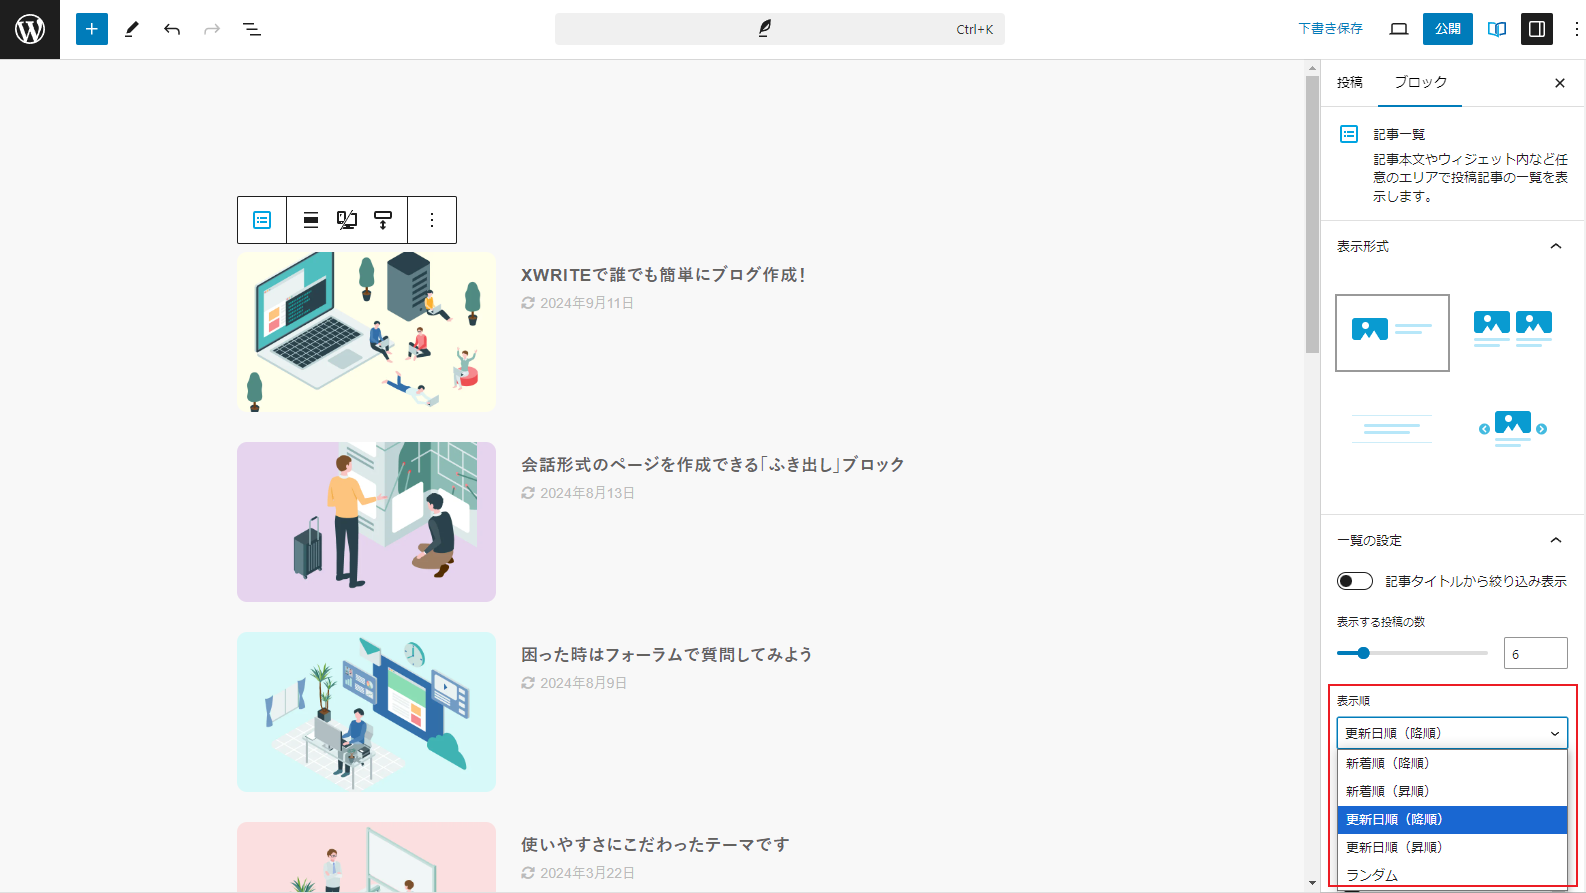Click the cyan thumbnail of フォーラム post
1586x893 pixels.
pyautogui.click(x=366, y=712)
